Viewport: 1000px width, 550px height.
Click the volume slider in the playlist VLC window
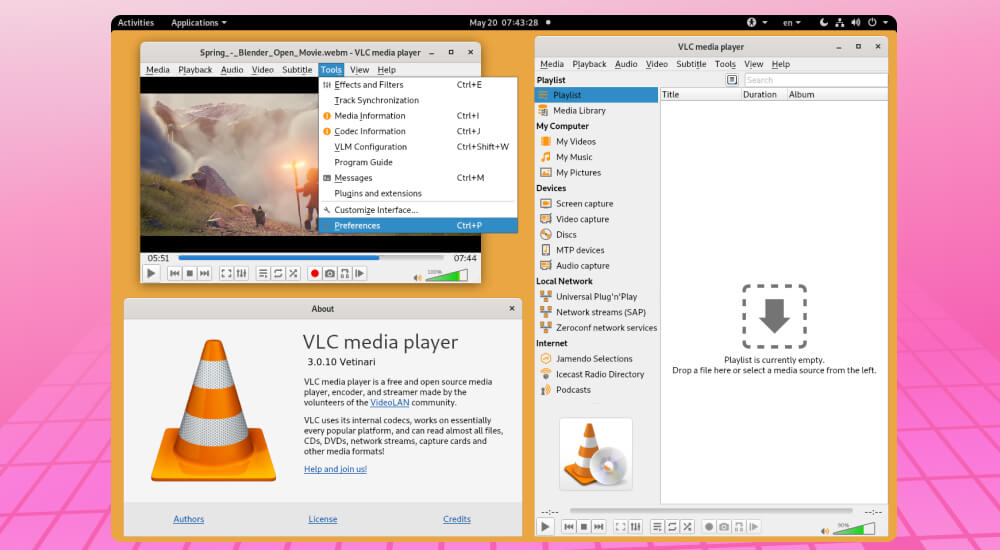[x=853, y=528]
